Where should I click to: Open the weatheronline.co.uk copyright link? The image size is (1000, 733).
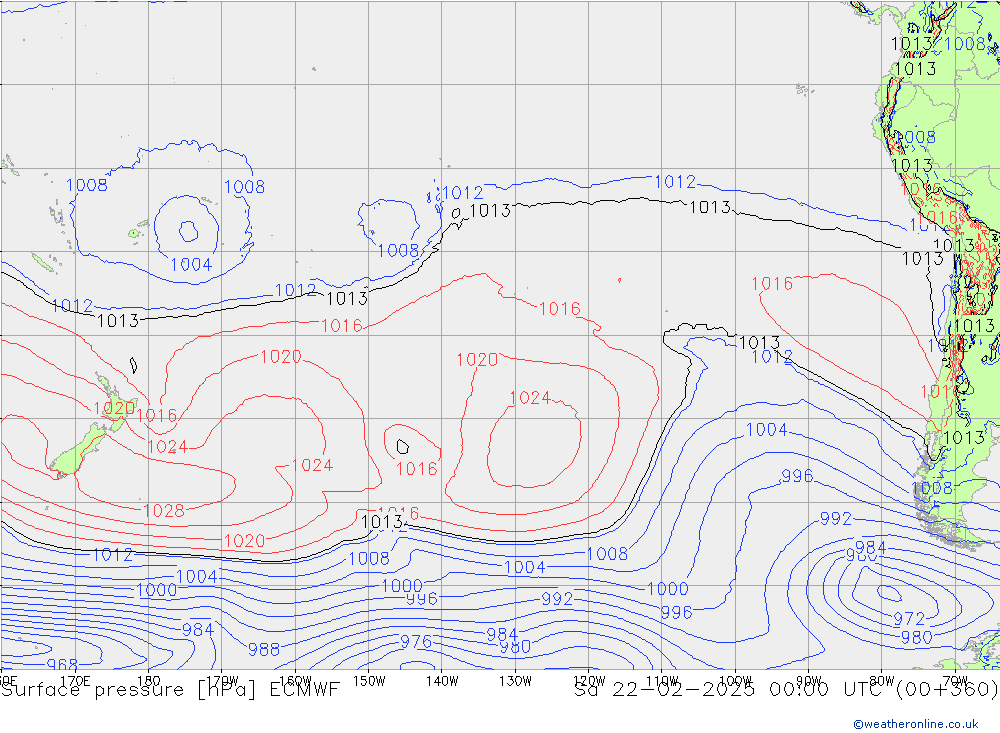(x=916, y=724)
